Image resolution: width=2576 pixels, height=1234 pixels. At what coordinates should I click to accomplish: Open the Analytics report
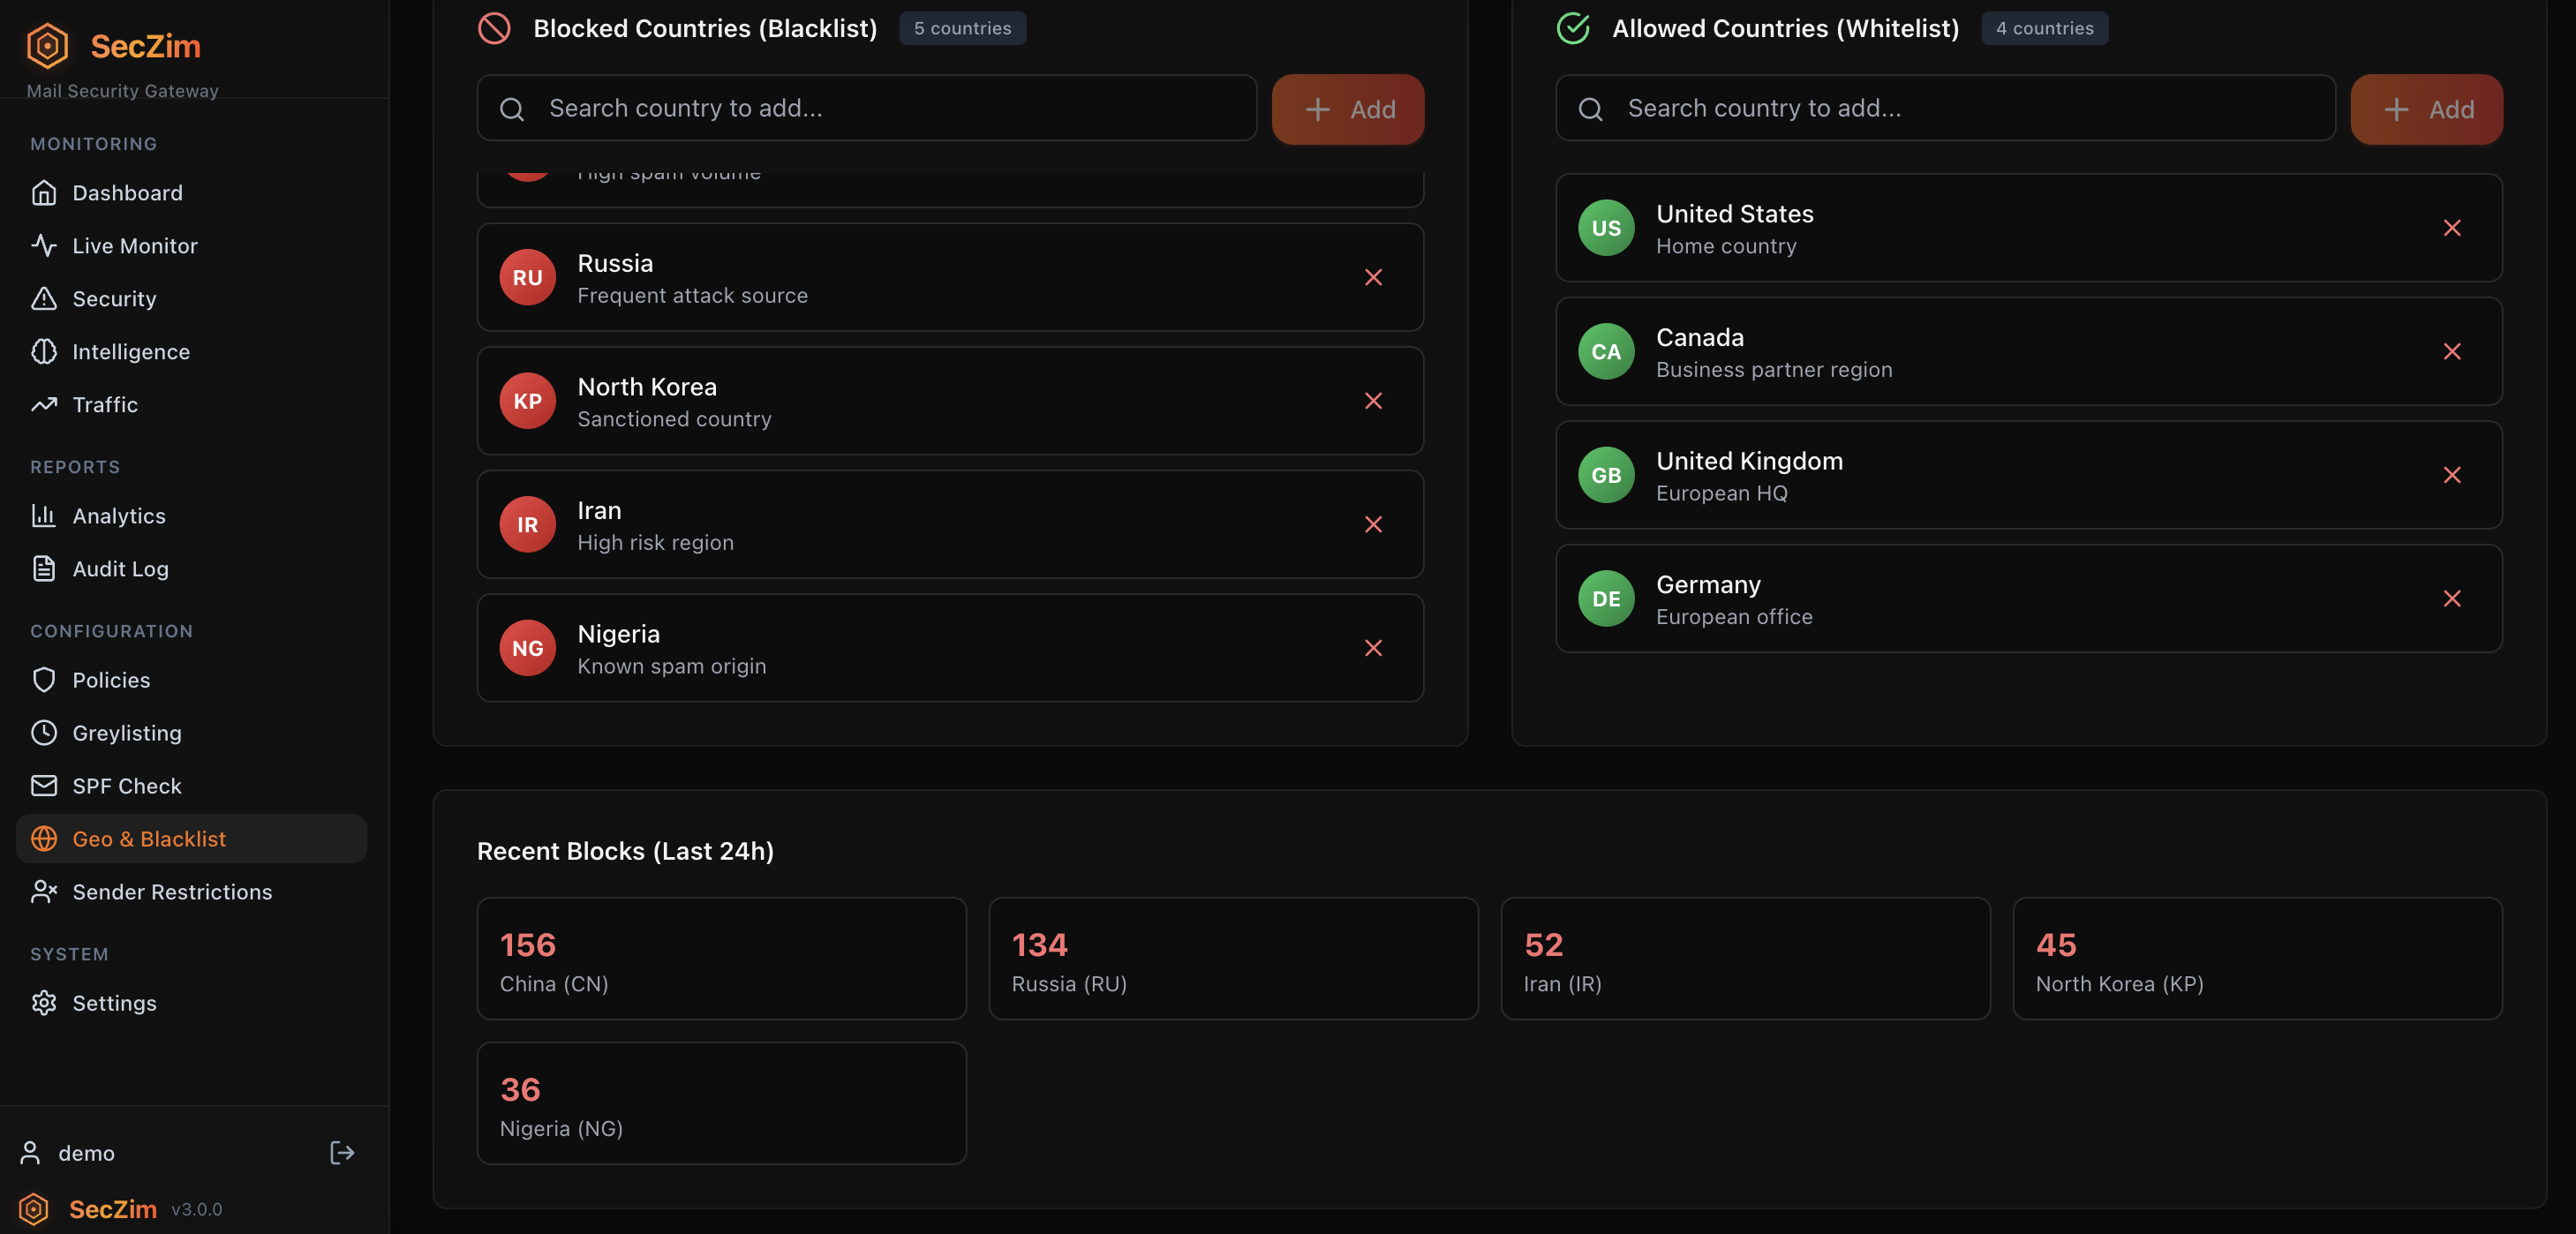[119, 515]
